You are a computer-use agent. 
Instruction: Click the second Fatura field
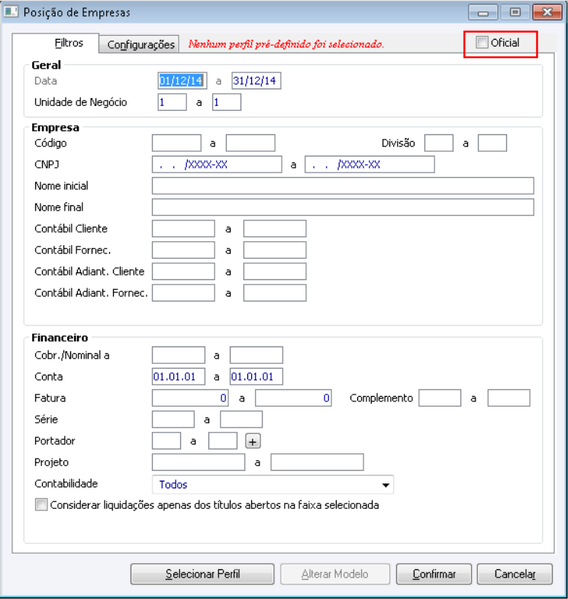click(x=293, y=398)
